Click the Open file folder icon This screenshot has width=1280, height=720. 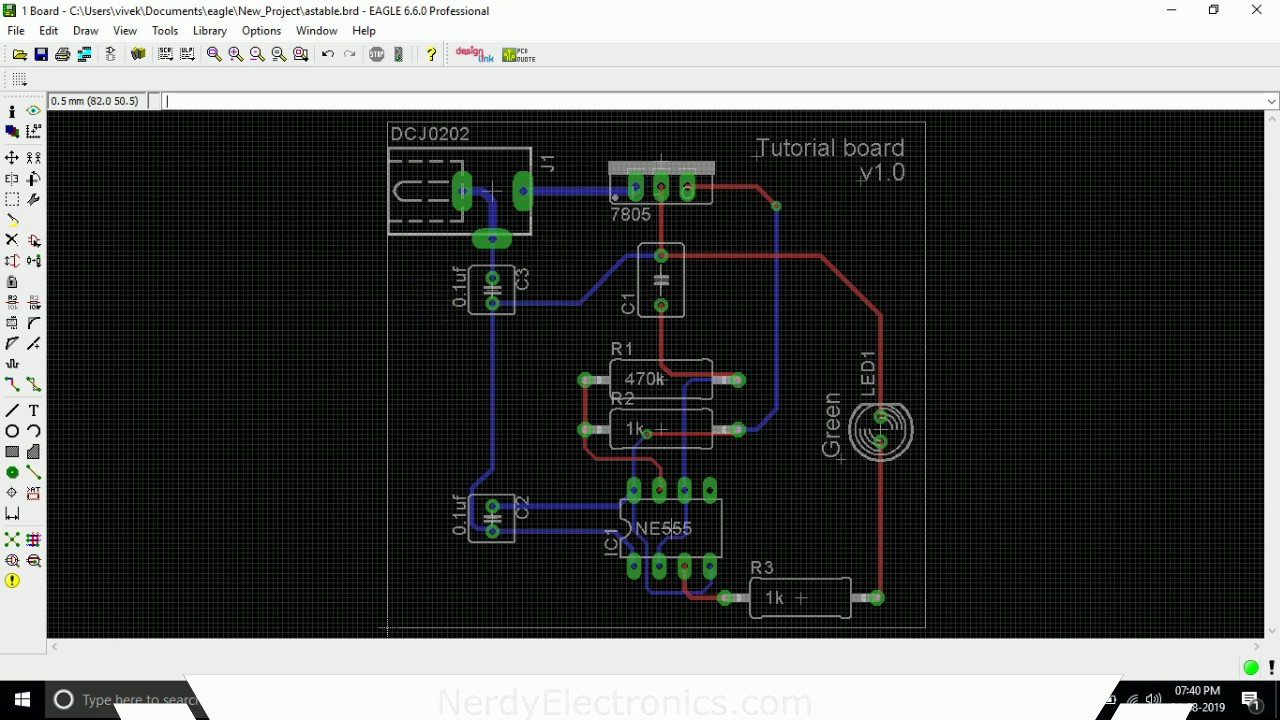20,55
